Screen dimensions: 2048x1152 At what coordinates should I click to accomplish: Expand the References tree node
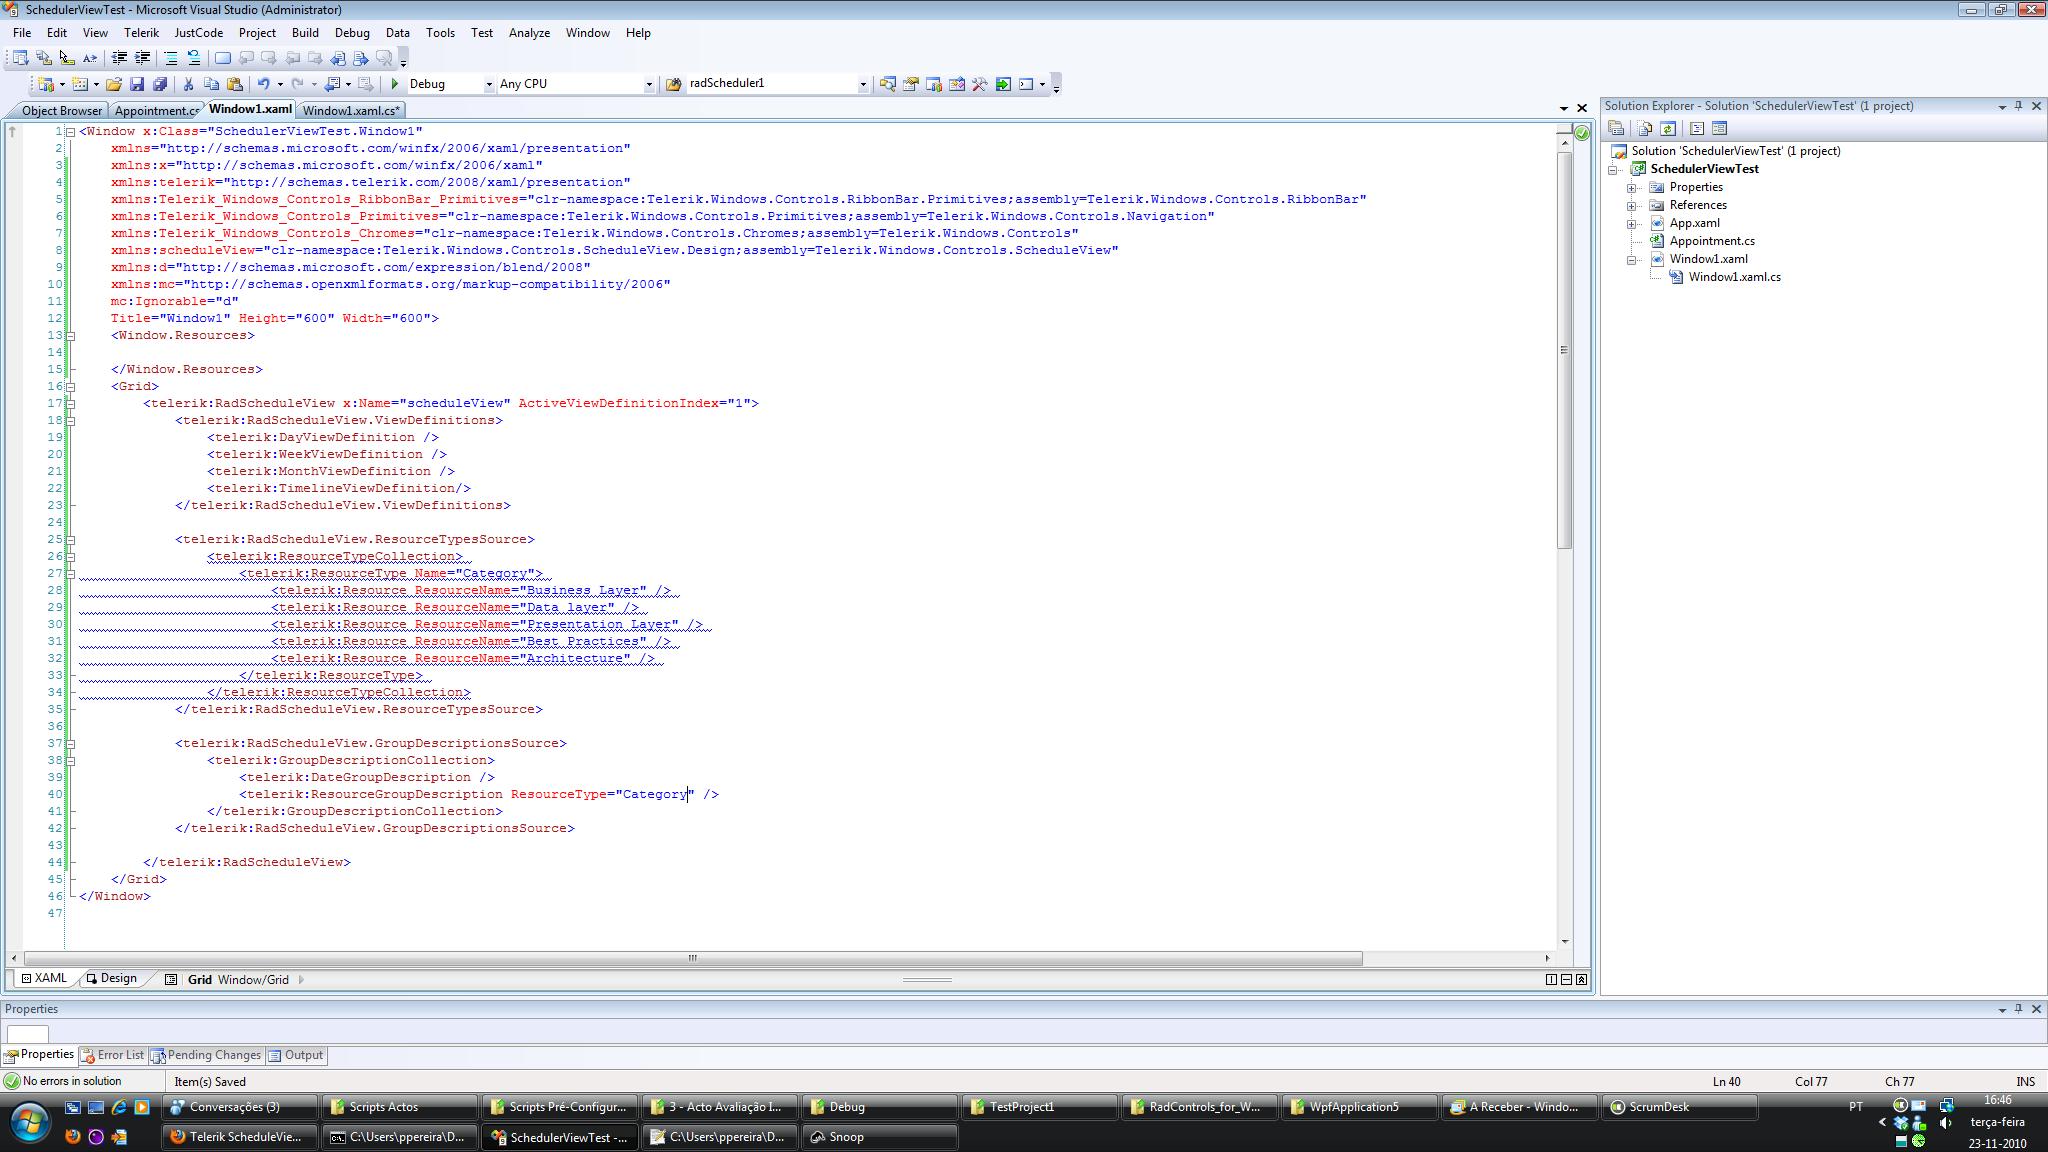(x=1631, y=205)
